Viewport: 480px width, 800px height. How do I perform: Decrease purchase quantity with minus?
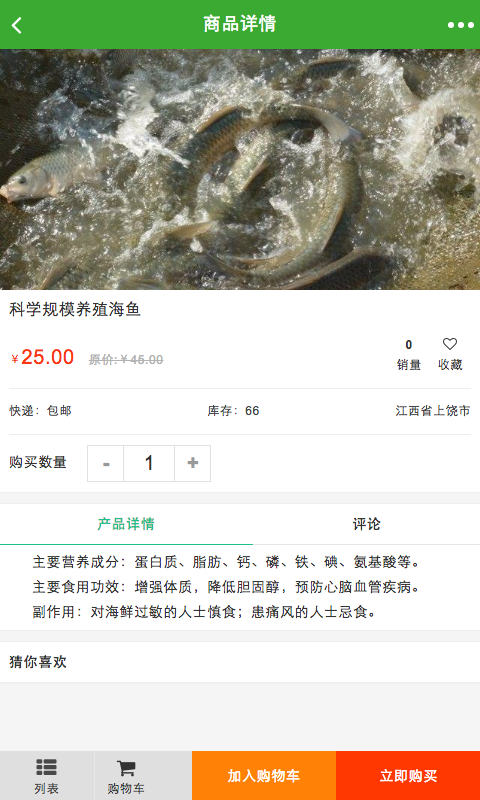click(x=106, y=463)
